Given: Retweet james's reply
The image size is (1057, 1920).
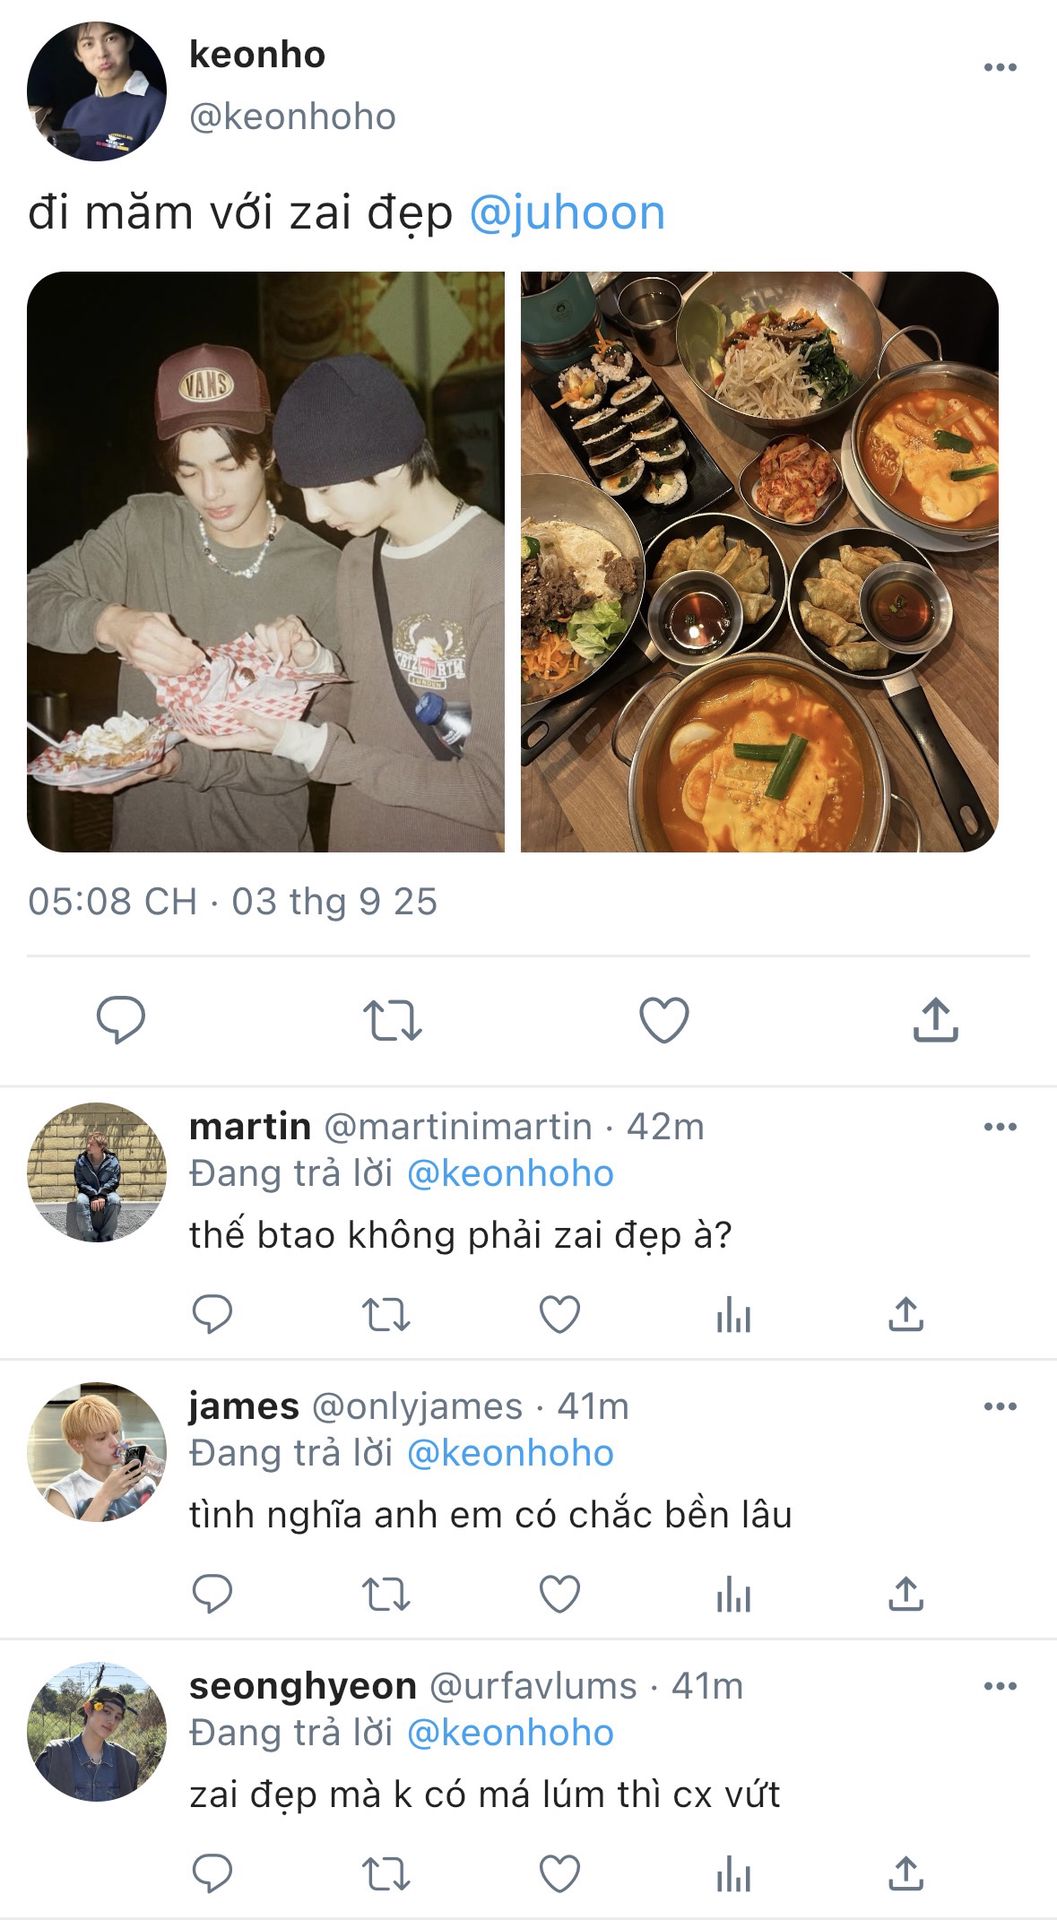Looking at the screenshot, I should (386, 1594).
